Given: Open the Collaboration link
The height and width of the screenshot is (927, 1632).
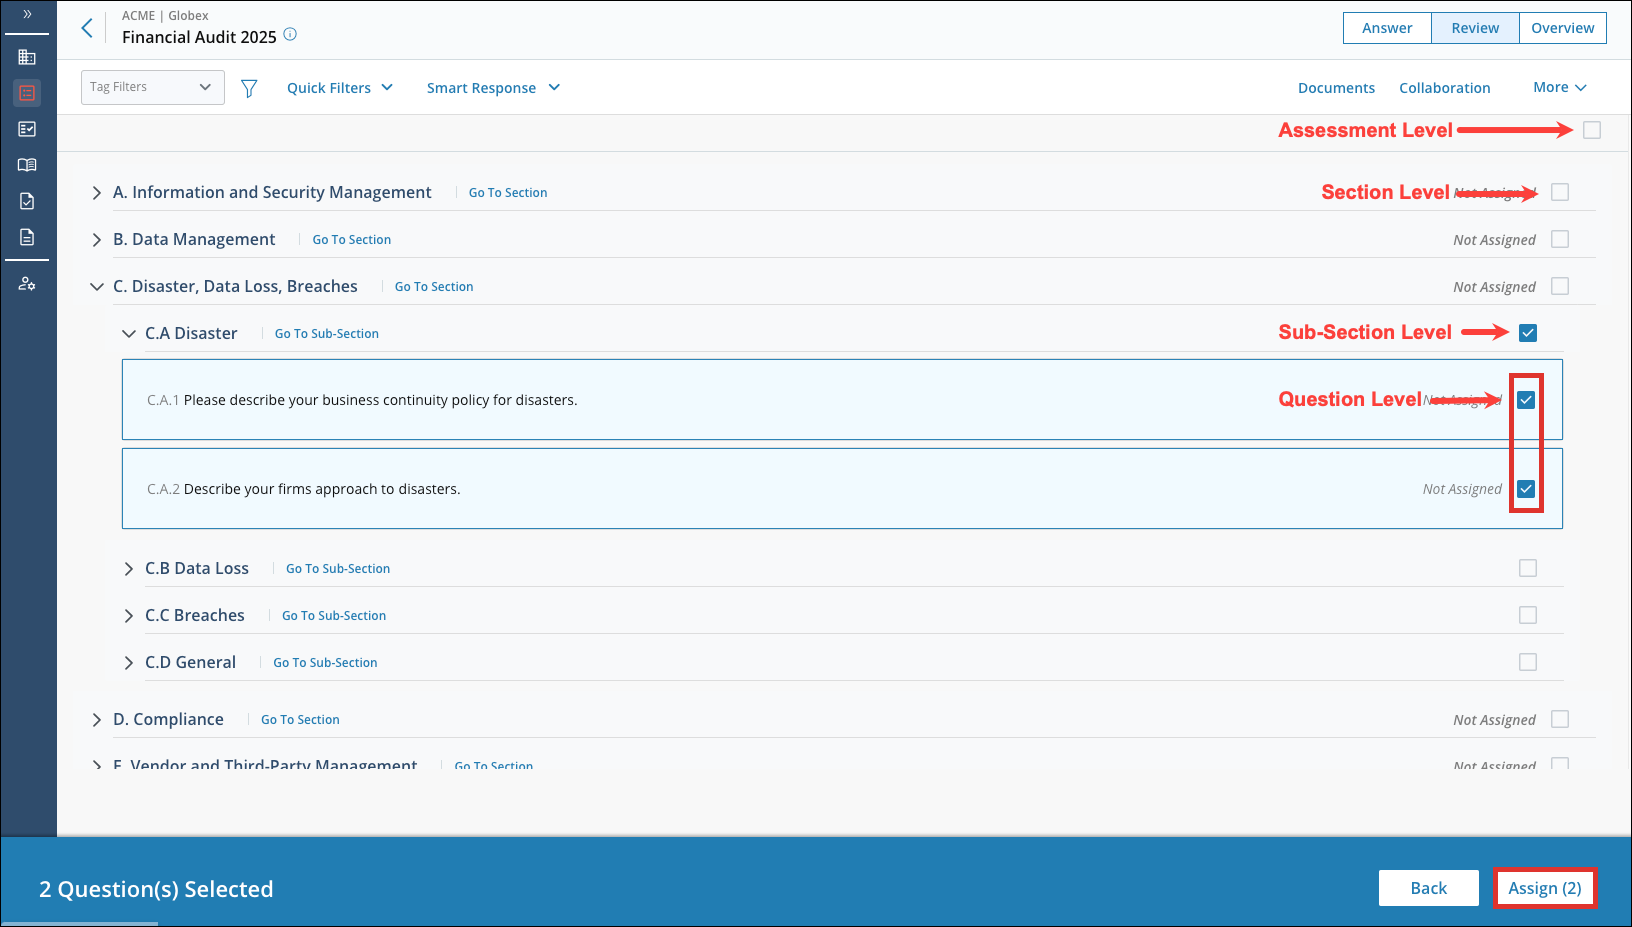Looking at the screenshot, I should 1444,88.
